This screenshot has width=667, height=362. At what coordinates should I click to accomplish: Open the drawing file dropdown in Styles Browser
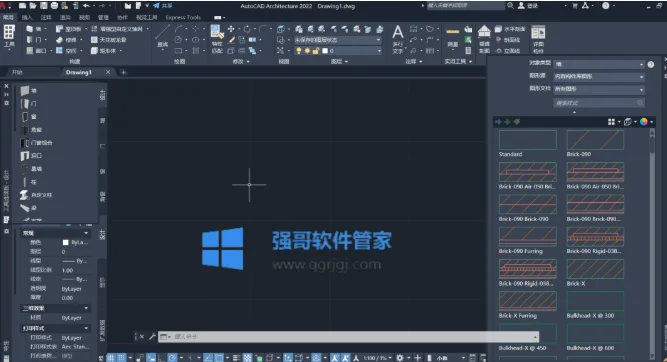point(599,89)
